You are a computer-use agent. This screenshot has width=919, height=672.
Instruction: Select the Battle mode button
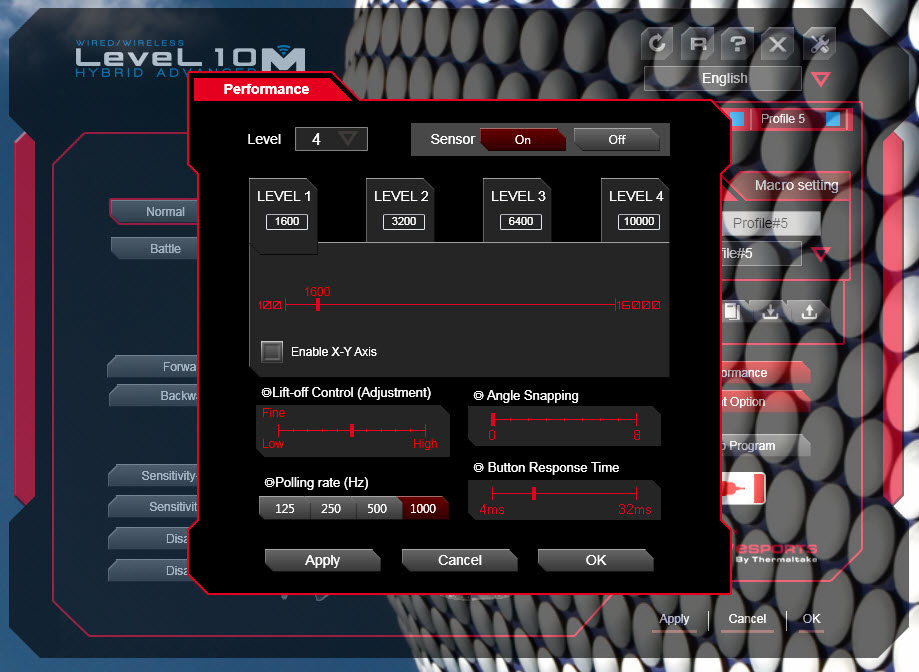pos(154,248)
